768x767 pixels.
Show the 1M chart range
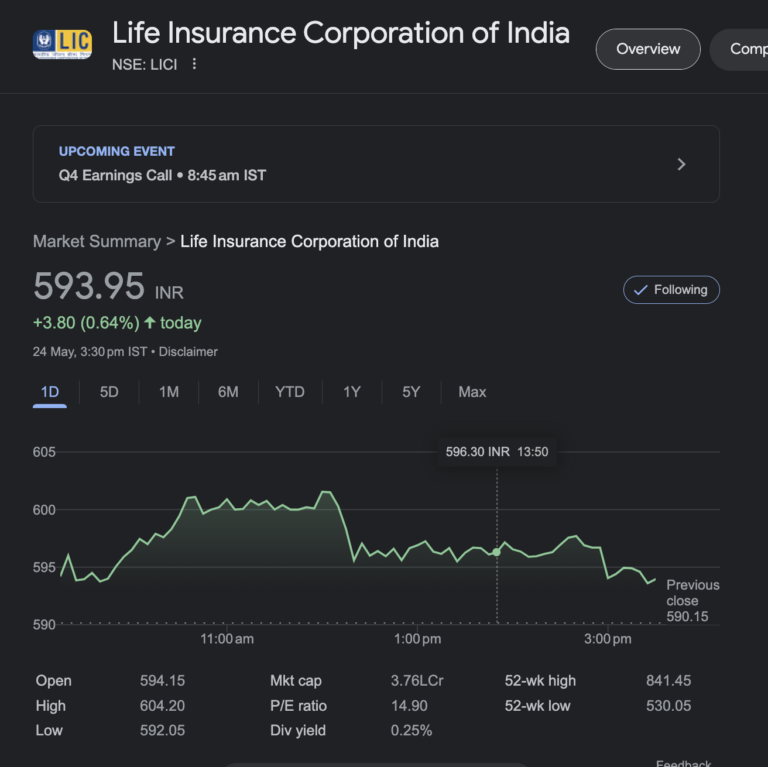coord(169,392)
